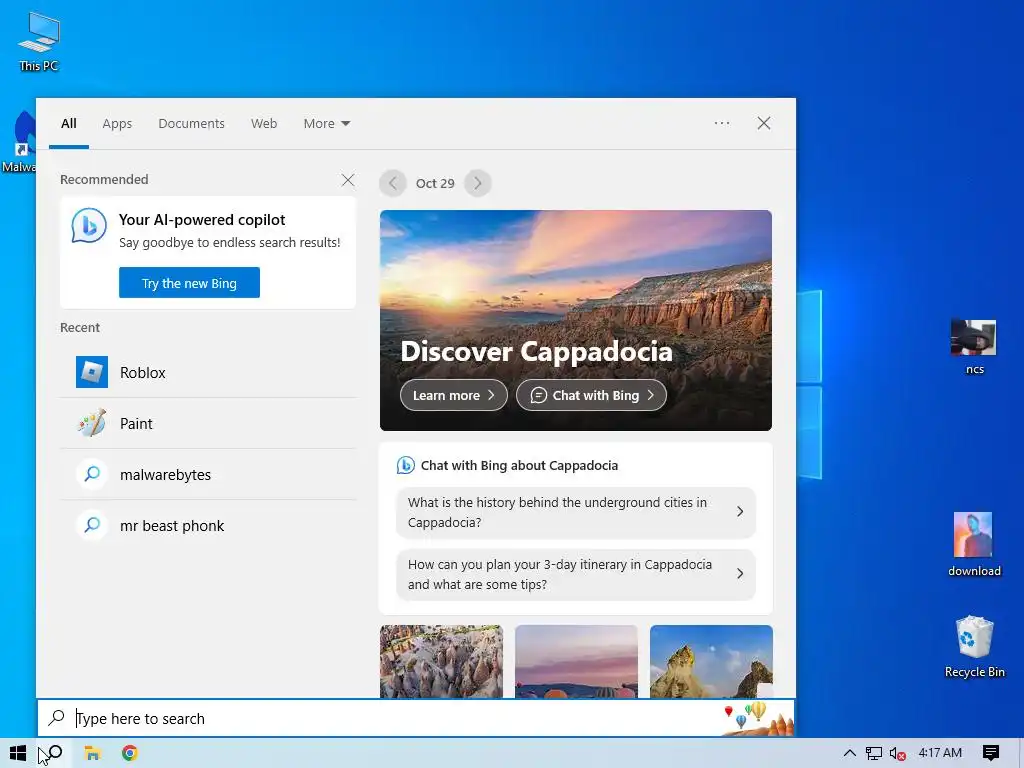The width and height of the screenshot is (1024, 768).
Task: Click the hot air balloon graphic in search box
Action: [758, 718]
